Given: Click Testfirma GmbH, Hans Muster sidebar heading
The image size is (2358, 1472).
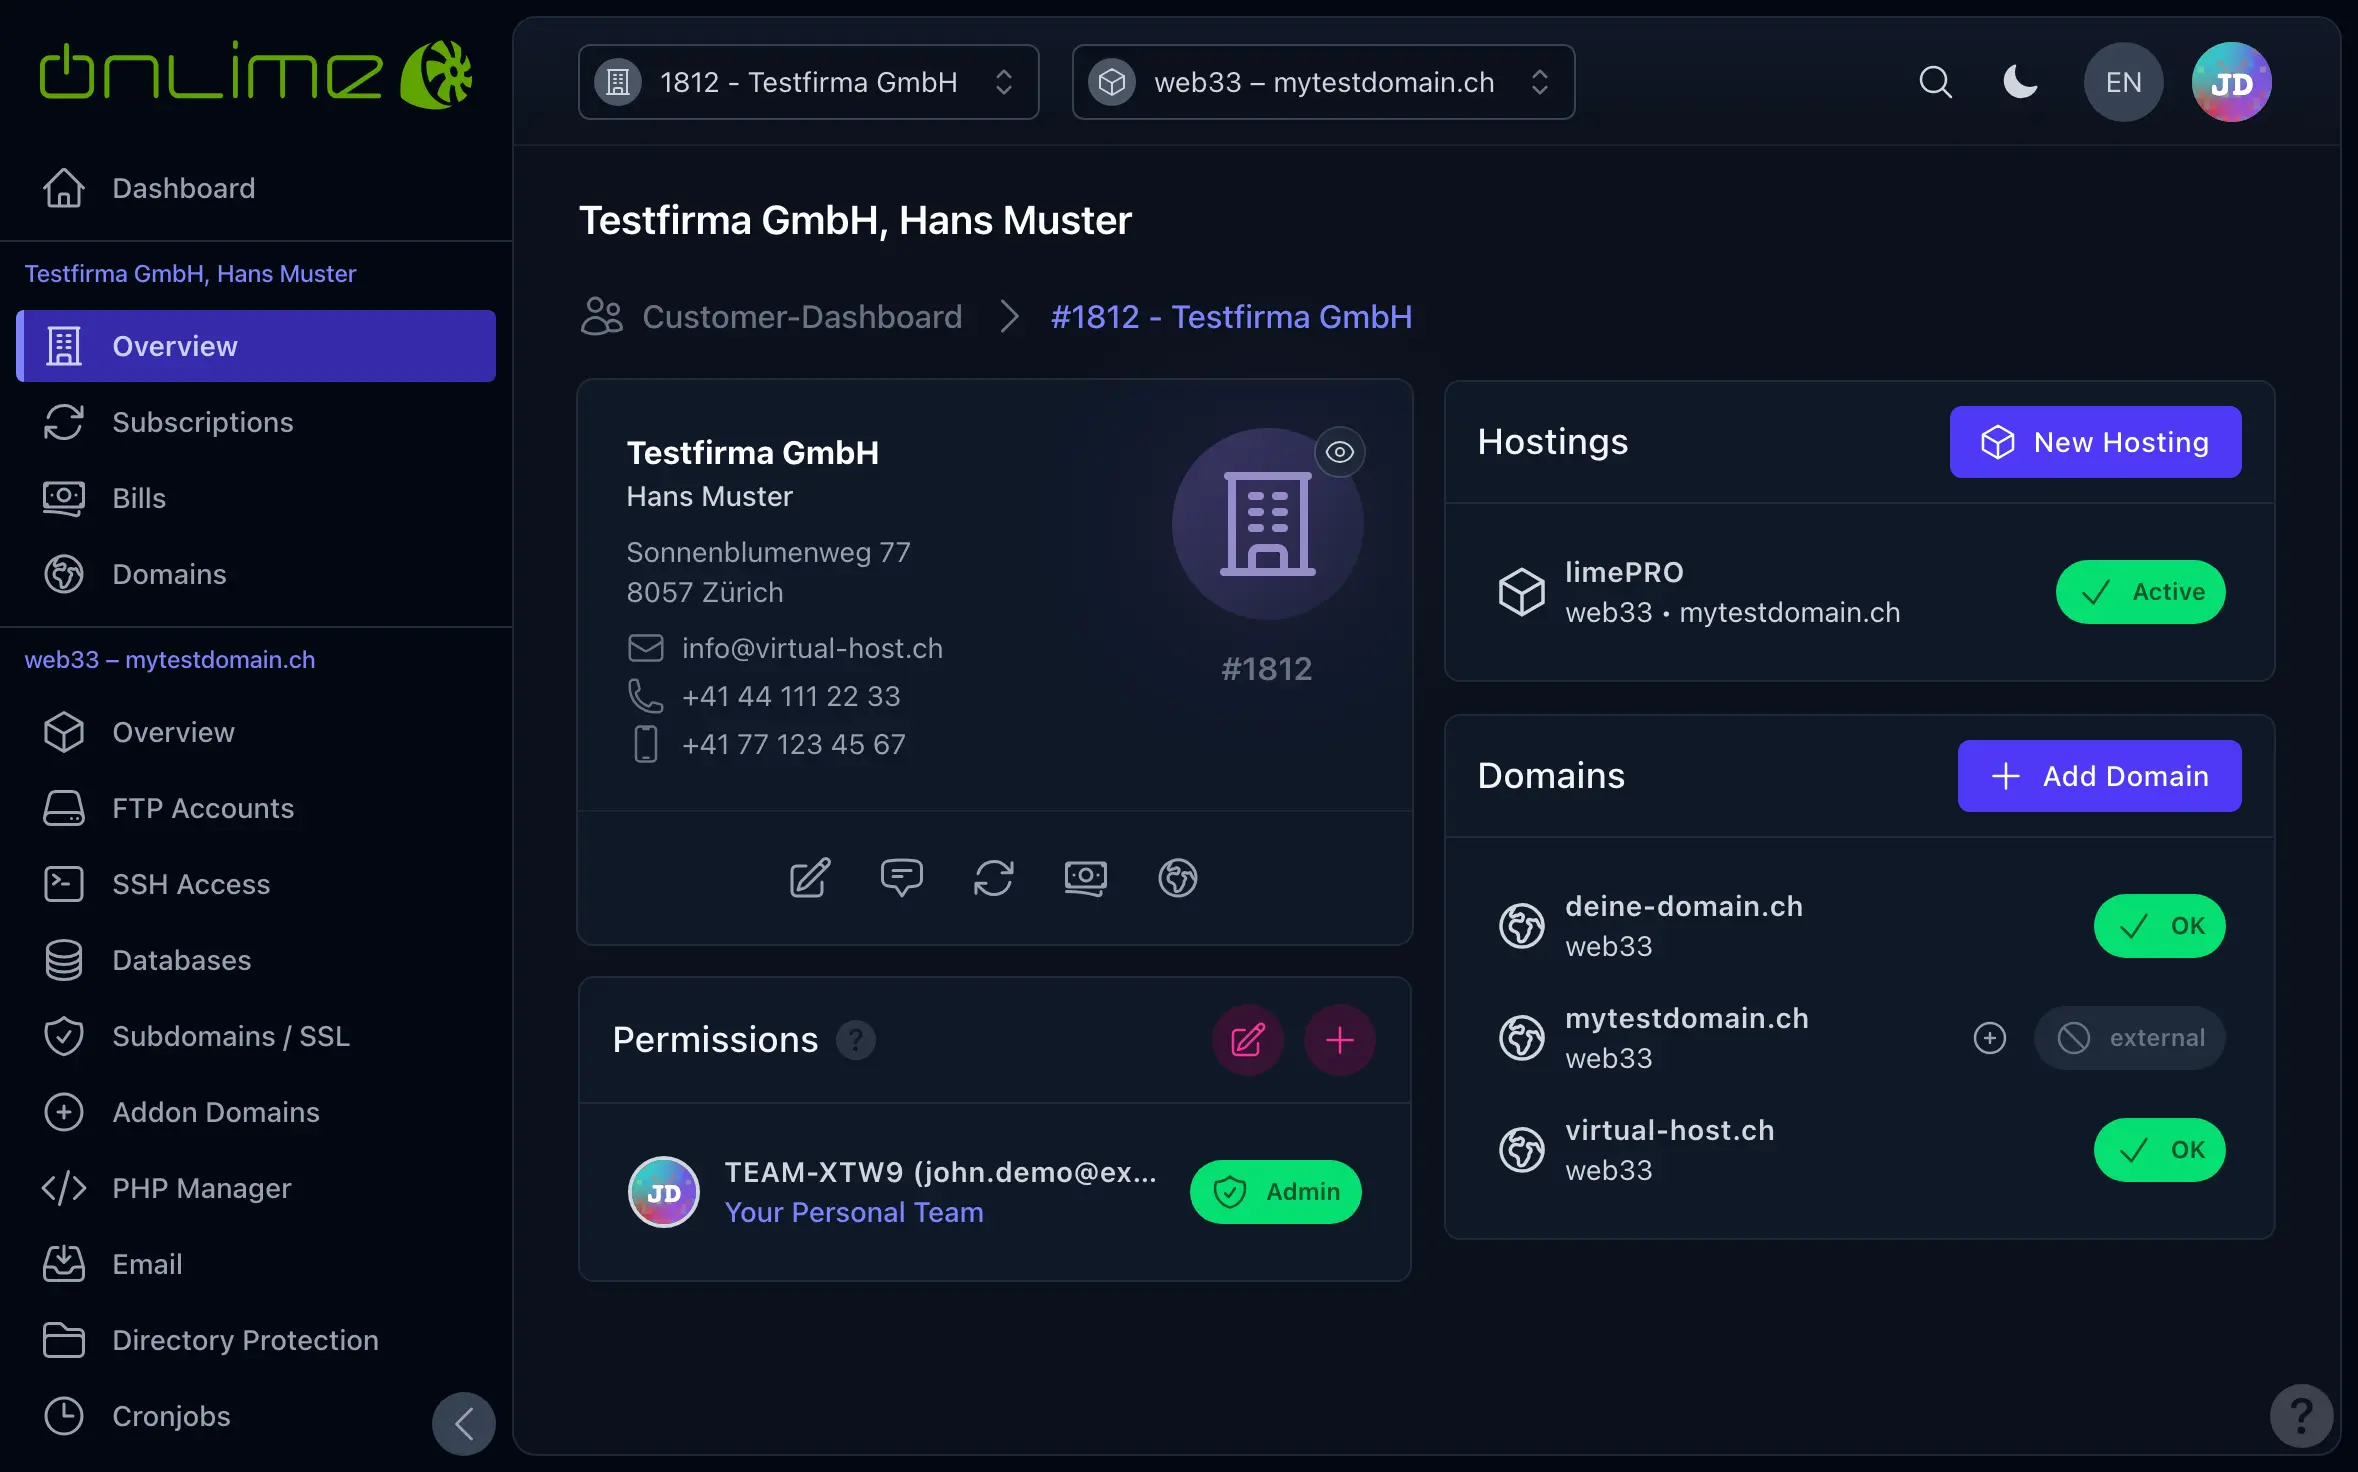Looking at the screenshot, I should tap(190, 274).
